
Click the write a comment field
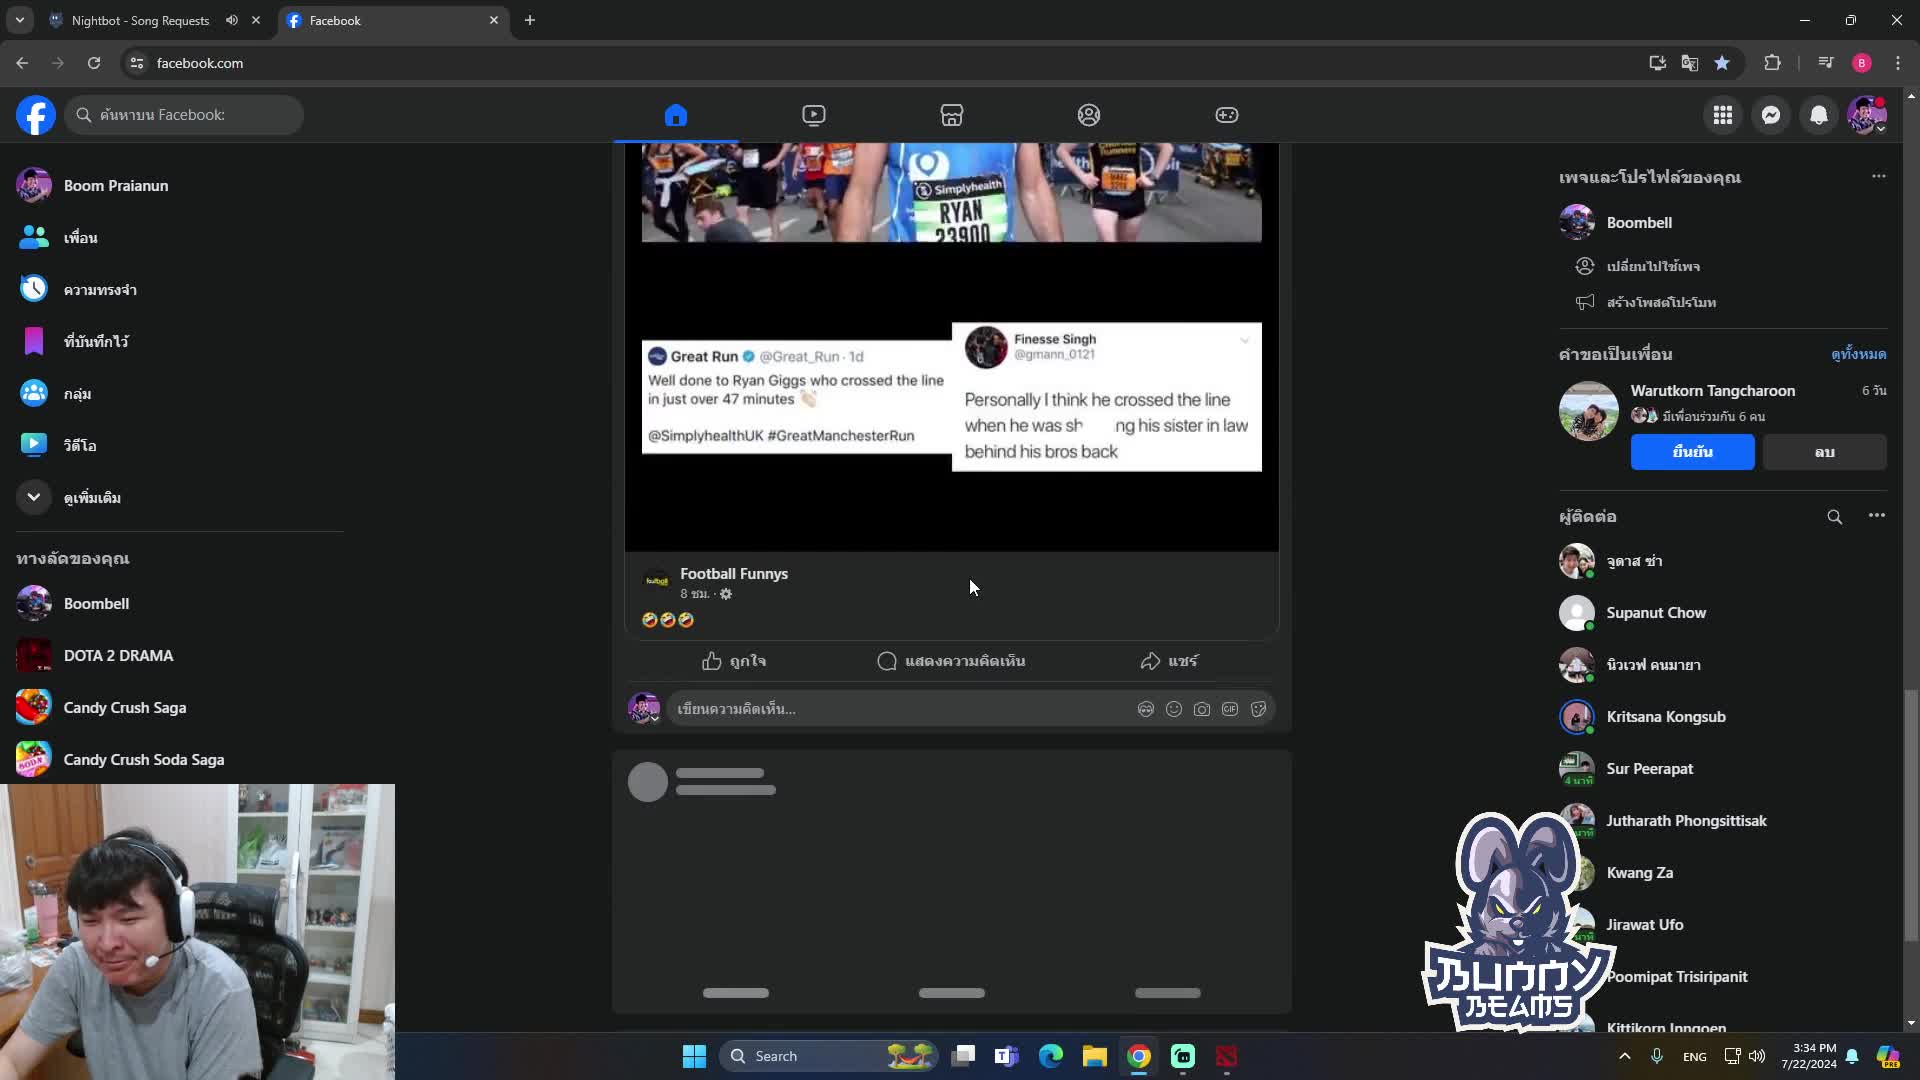pyautogui.click(x=900, y=709)
